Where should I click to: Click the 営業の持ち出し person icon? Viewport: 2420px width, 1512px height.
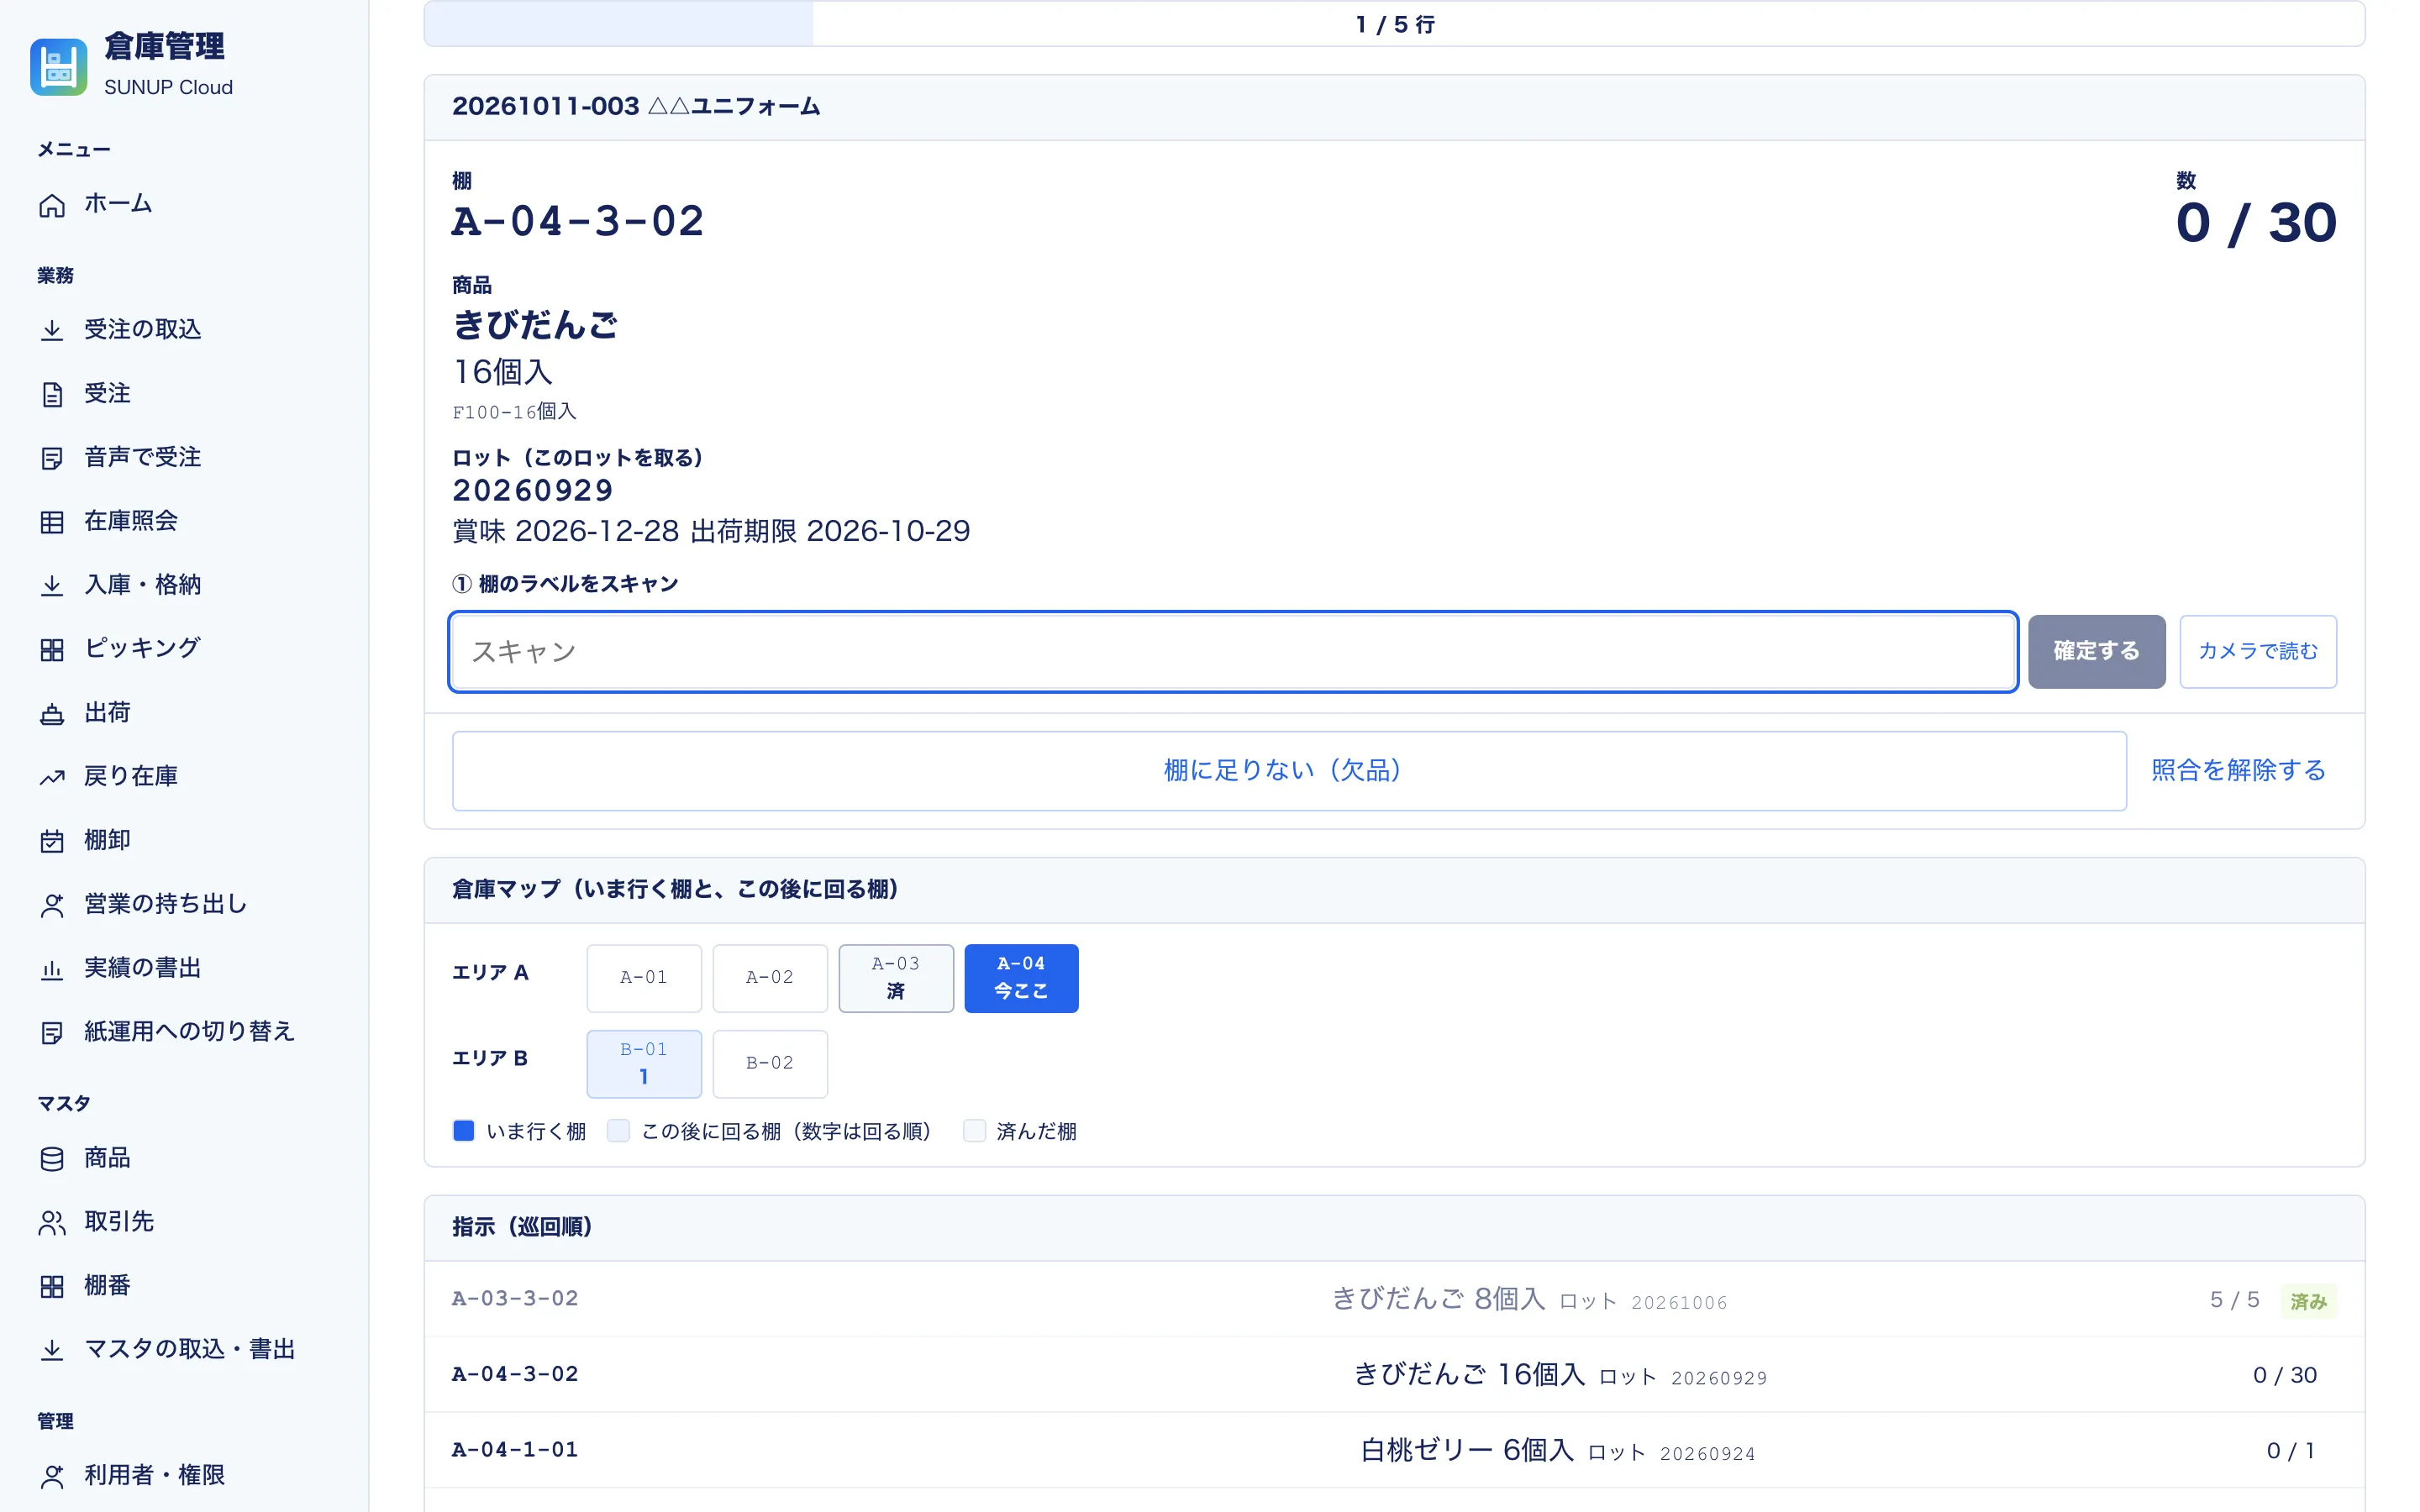coord(52,905)
